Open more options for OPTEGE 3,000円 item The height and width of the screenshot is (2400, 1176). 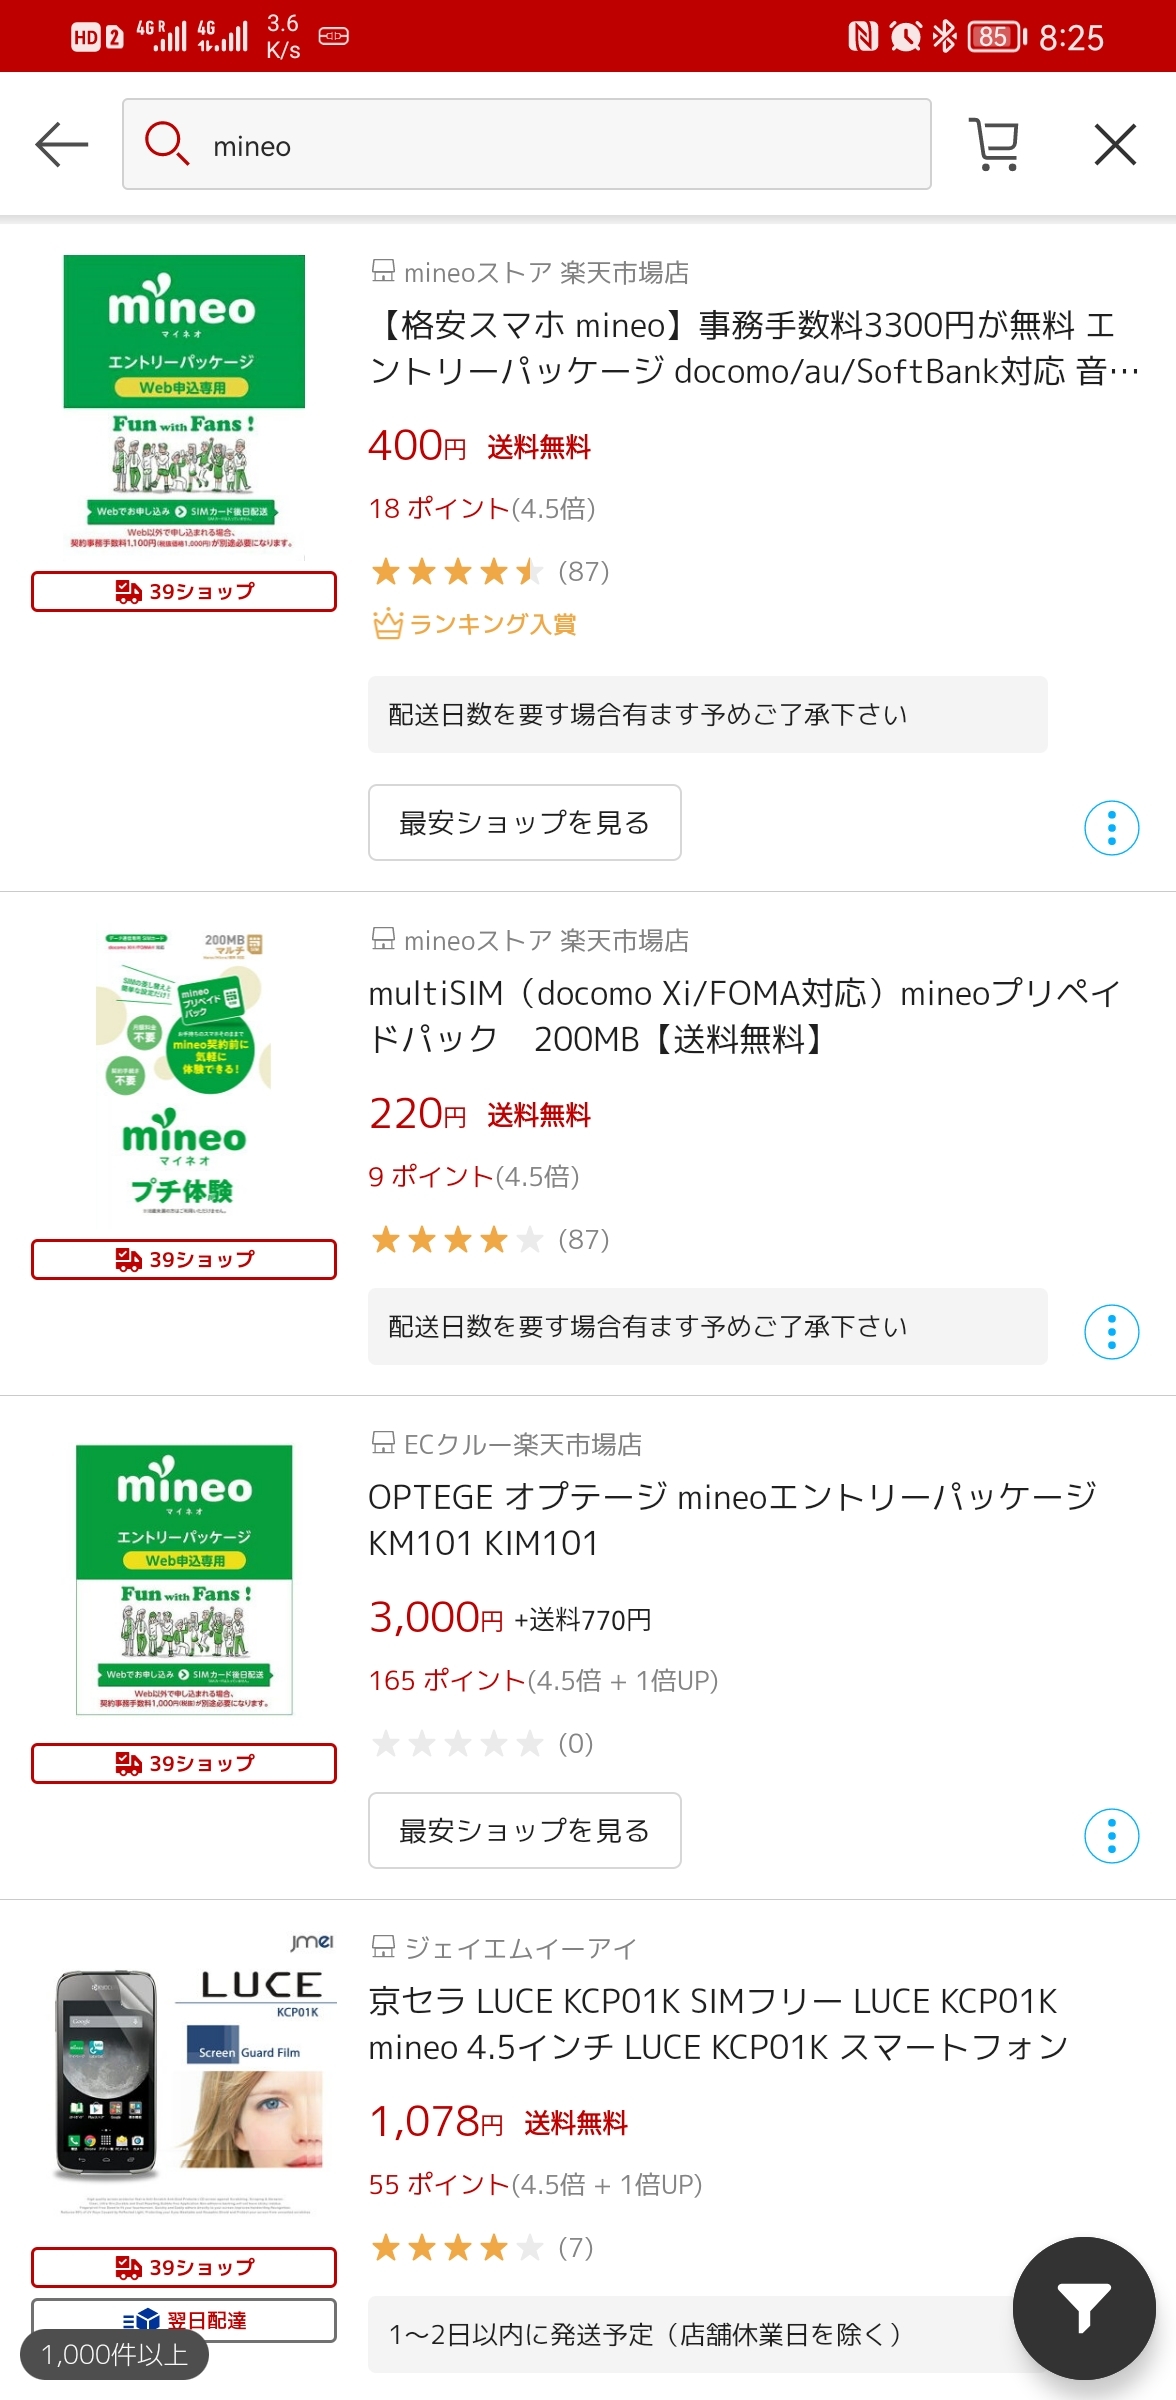click(1111, 1836)
